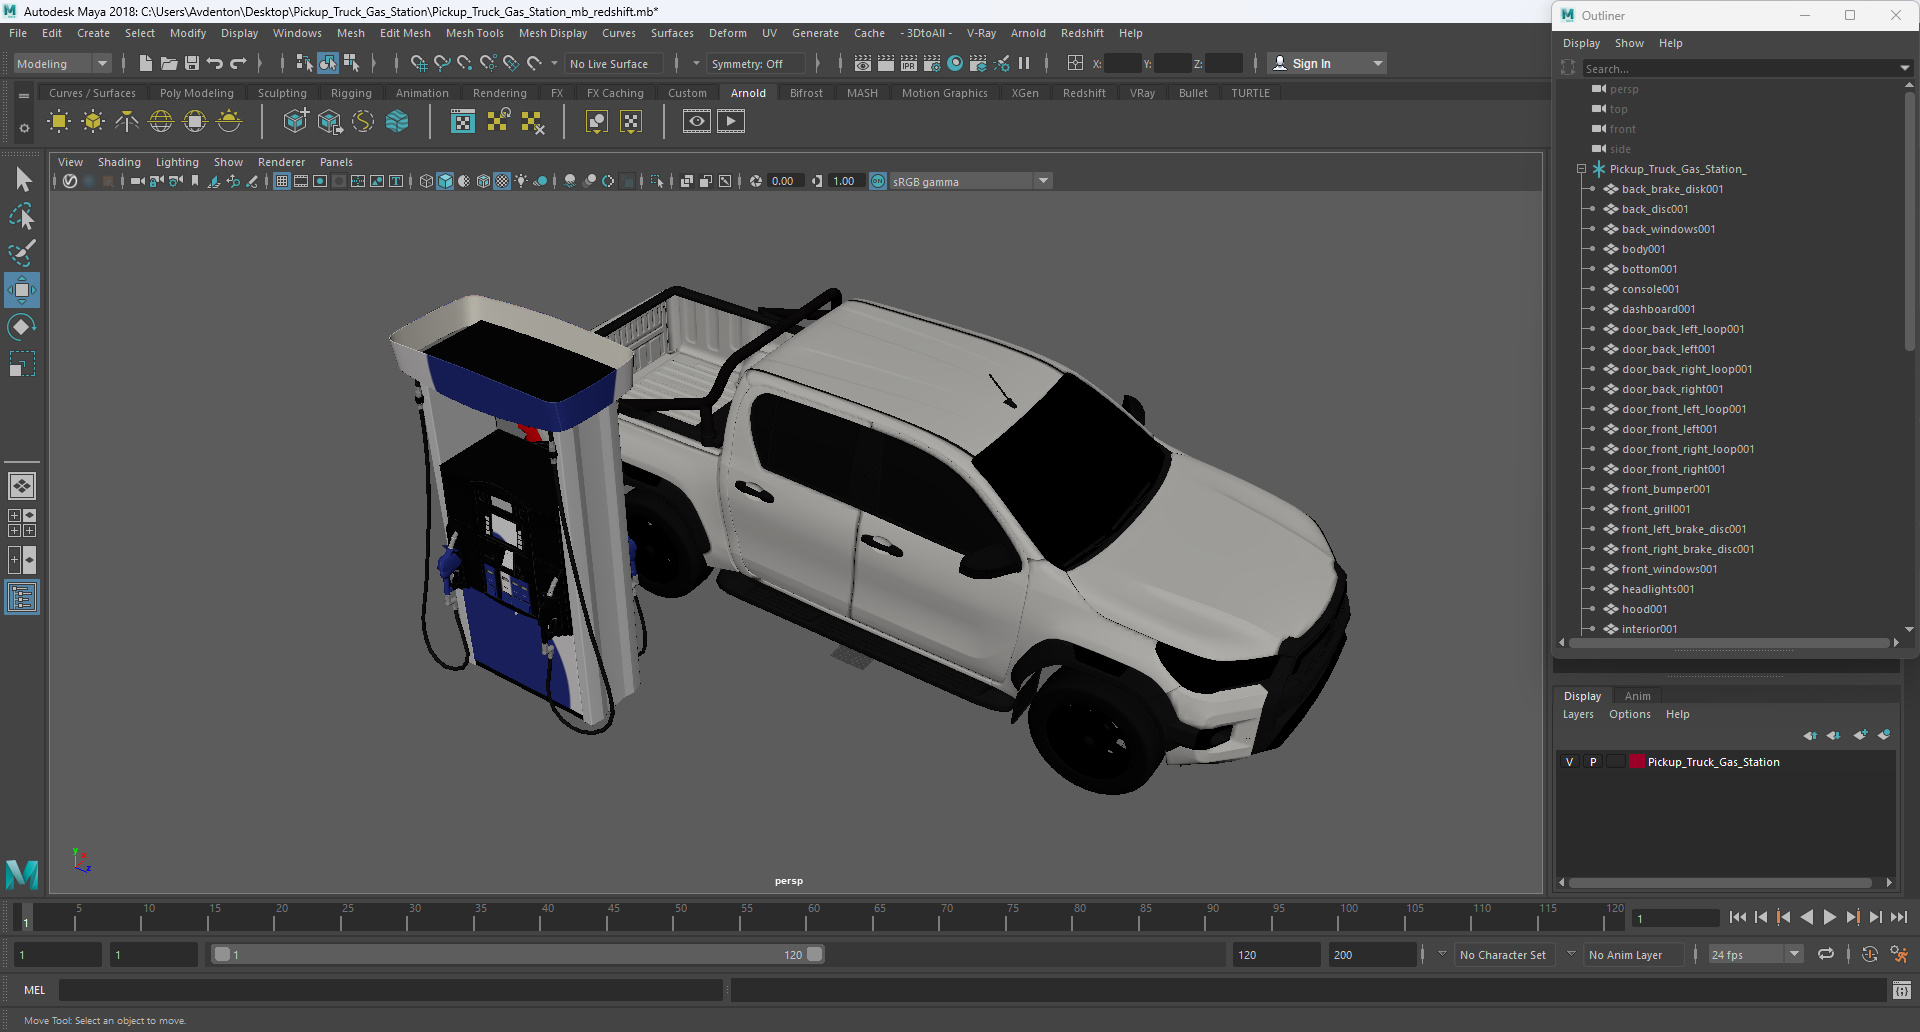
Task: Open the Mesh Tools menu
Action: pos(474,33)
